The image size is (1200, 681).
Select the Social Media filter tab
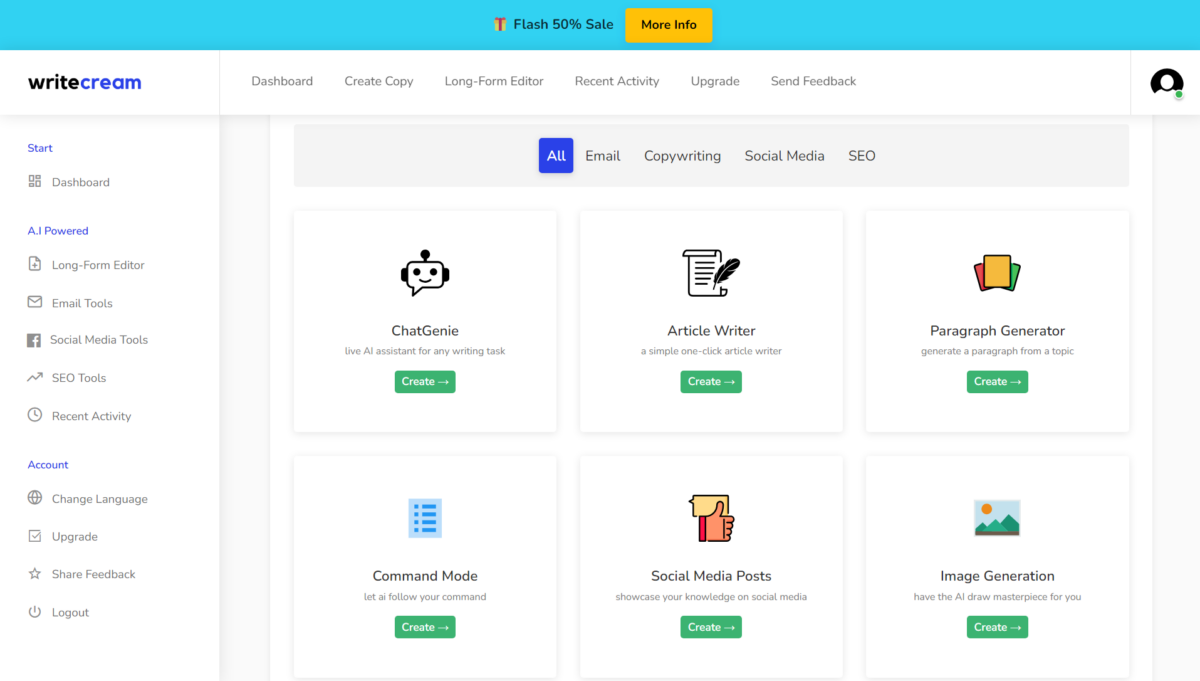click(x=784, y=155)
